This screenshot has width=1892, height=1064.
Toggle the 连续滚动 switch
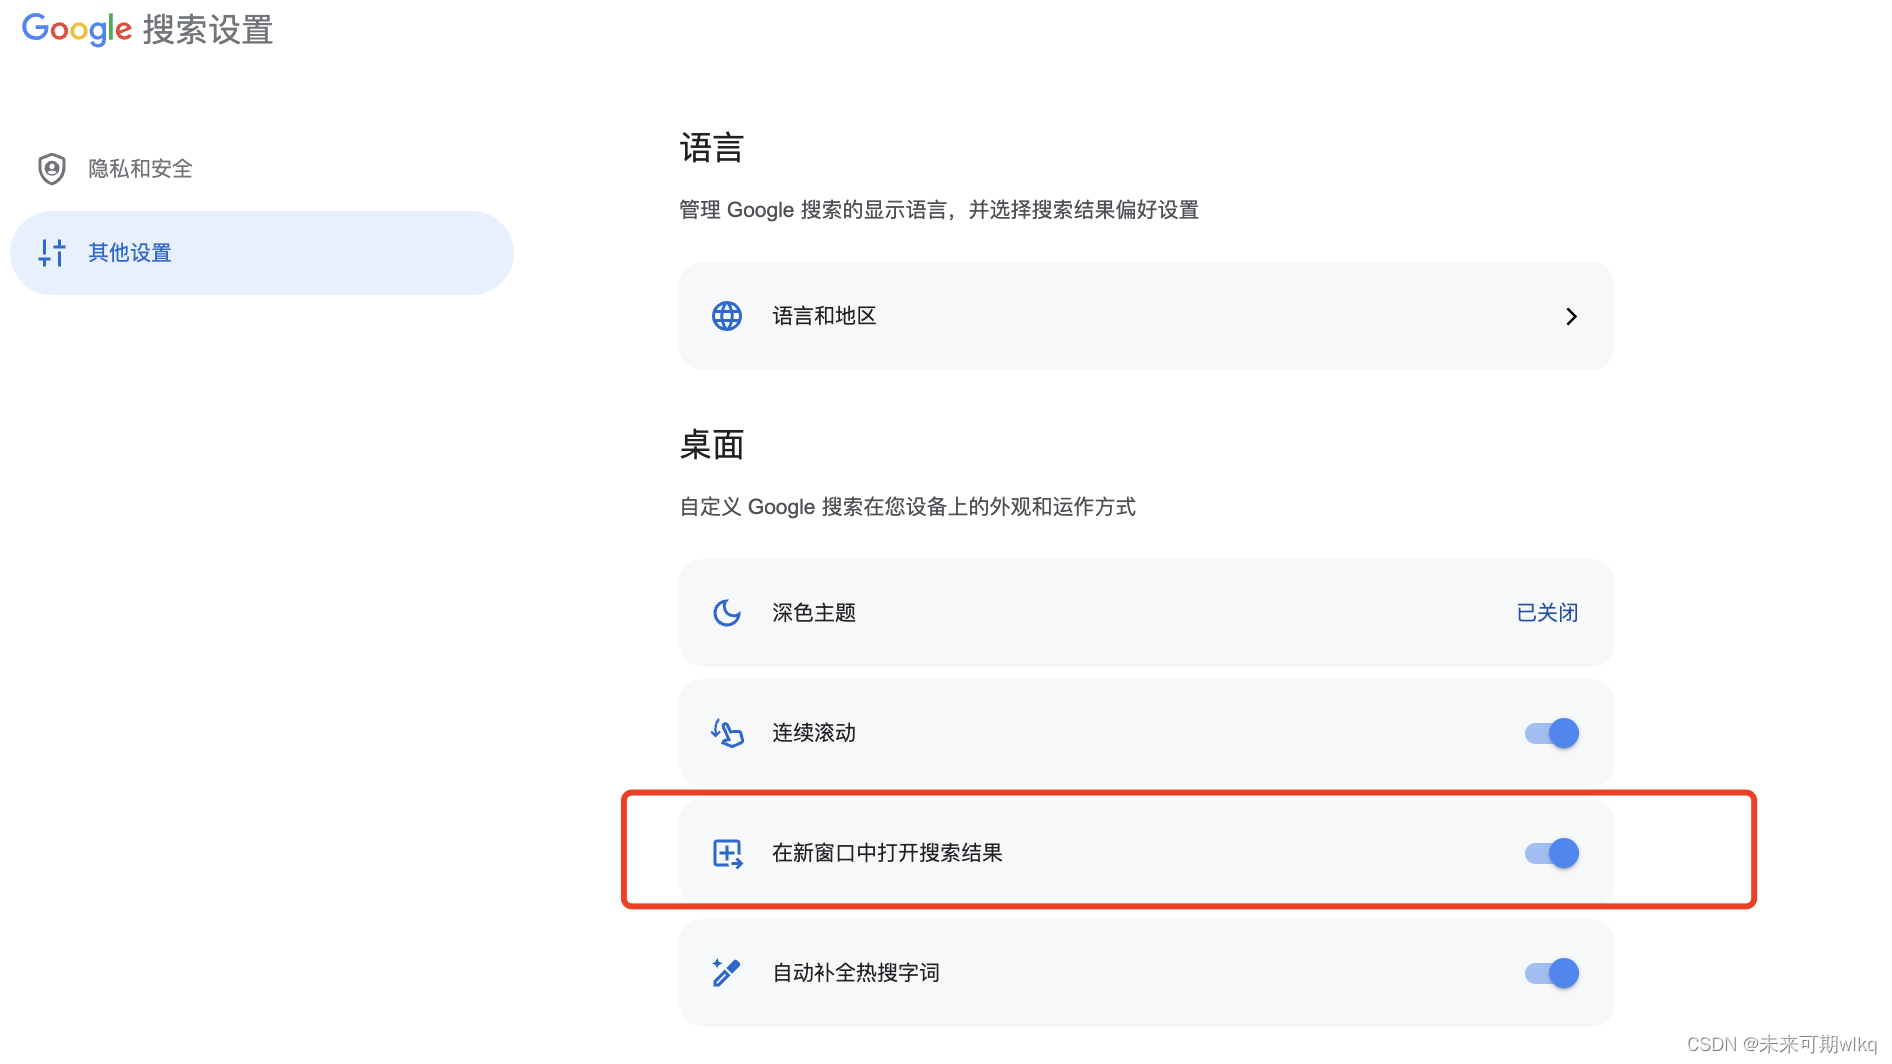(x=1551, y=733)
